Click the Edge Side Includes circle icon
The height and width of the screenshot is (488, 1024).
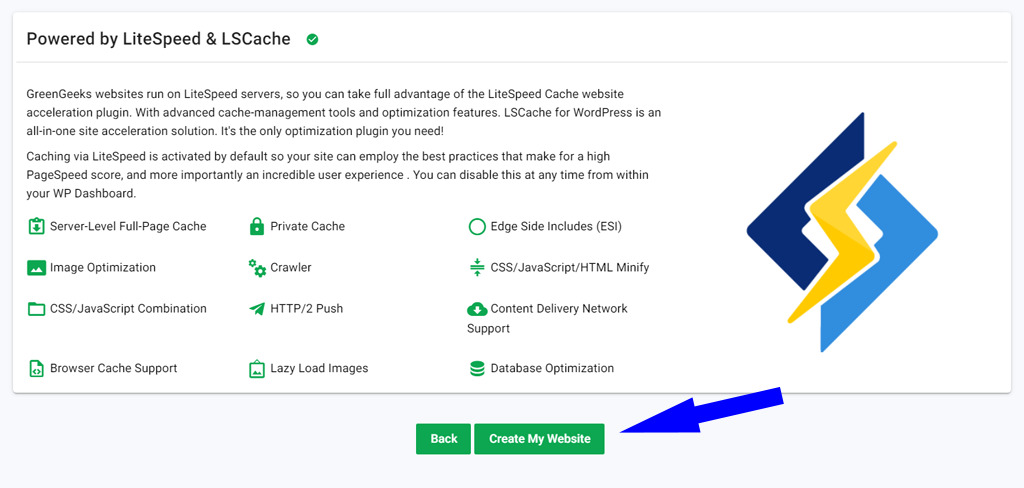point(477,227)
